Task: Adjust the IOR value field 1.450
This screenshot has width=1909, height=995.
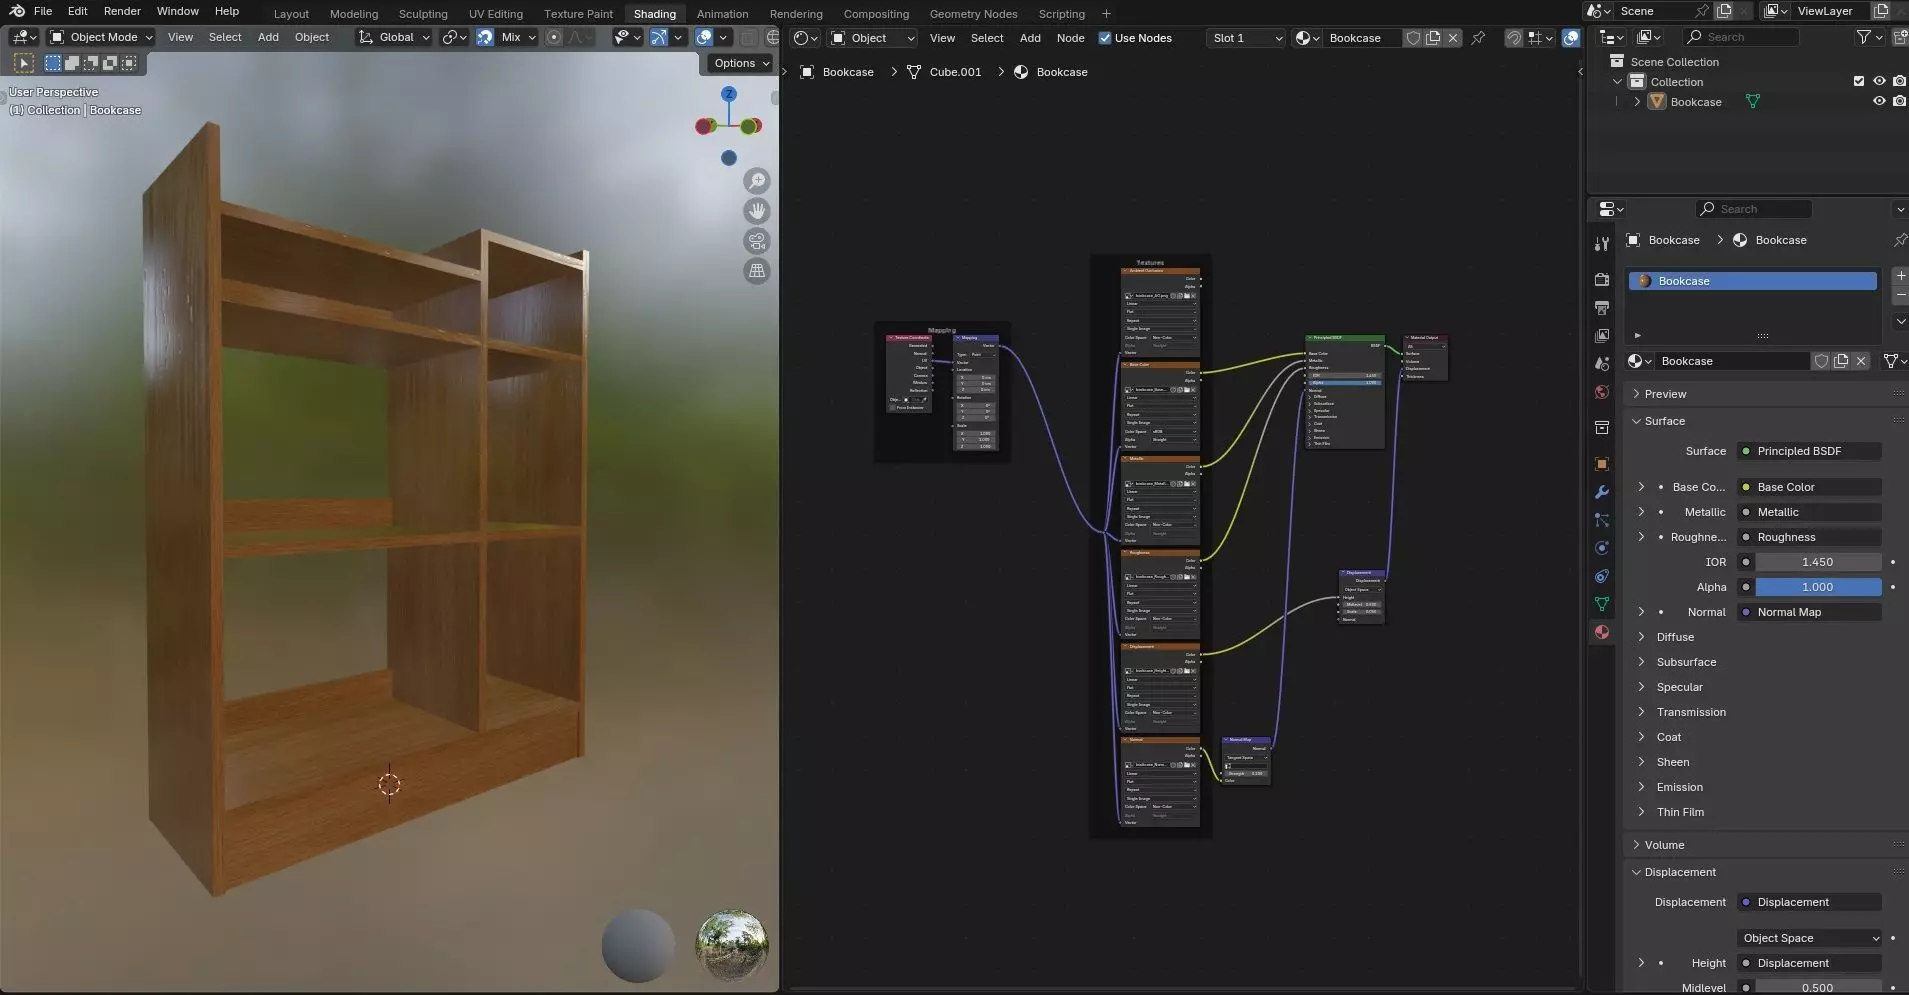Action: pos(1818,562)
